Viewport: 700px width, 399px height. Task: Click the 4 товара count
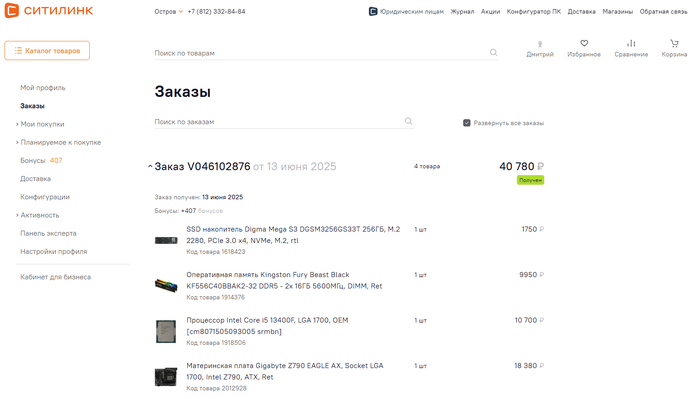tap(427, 166)
